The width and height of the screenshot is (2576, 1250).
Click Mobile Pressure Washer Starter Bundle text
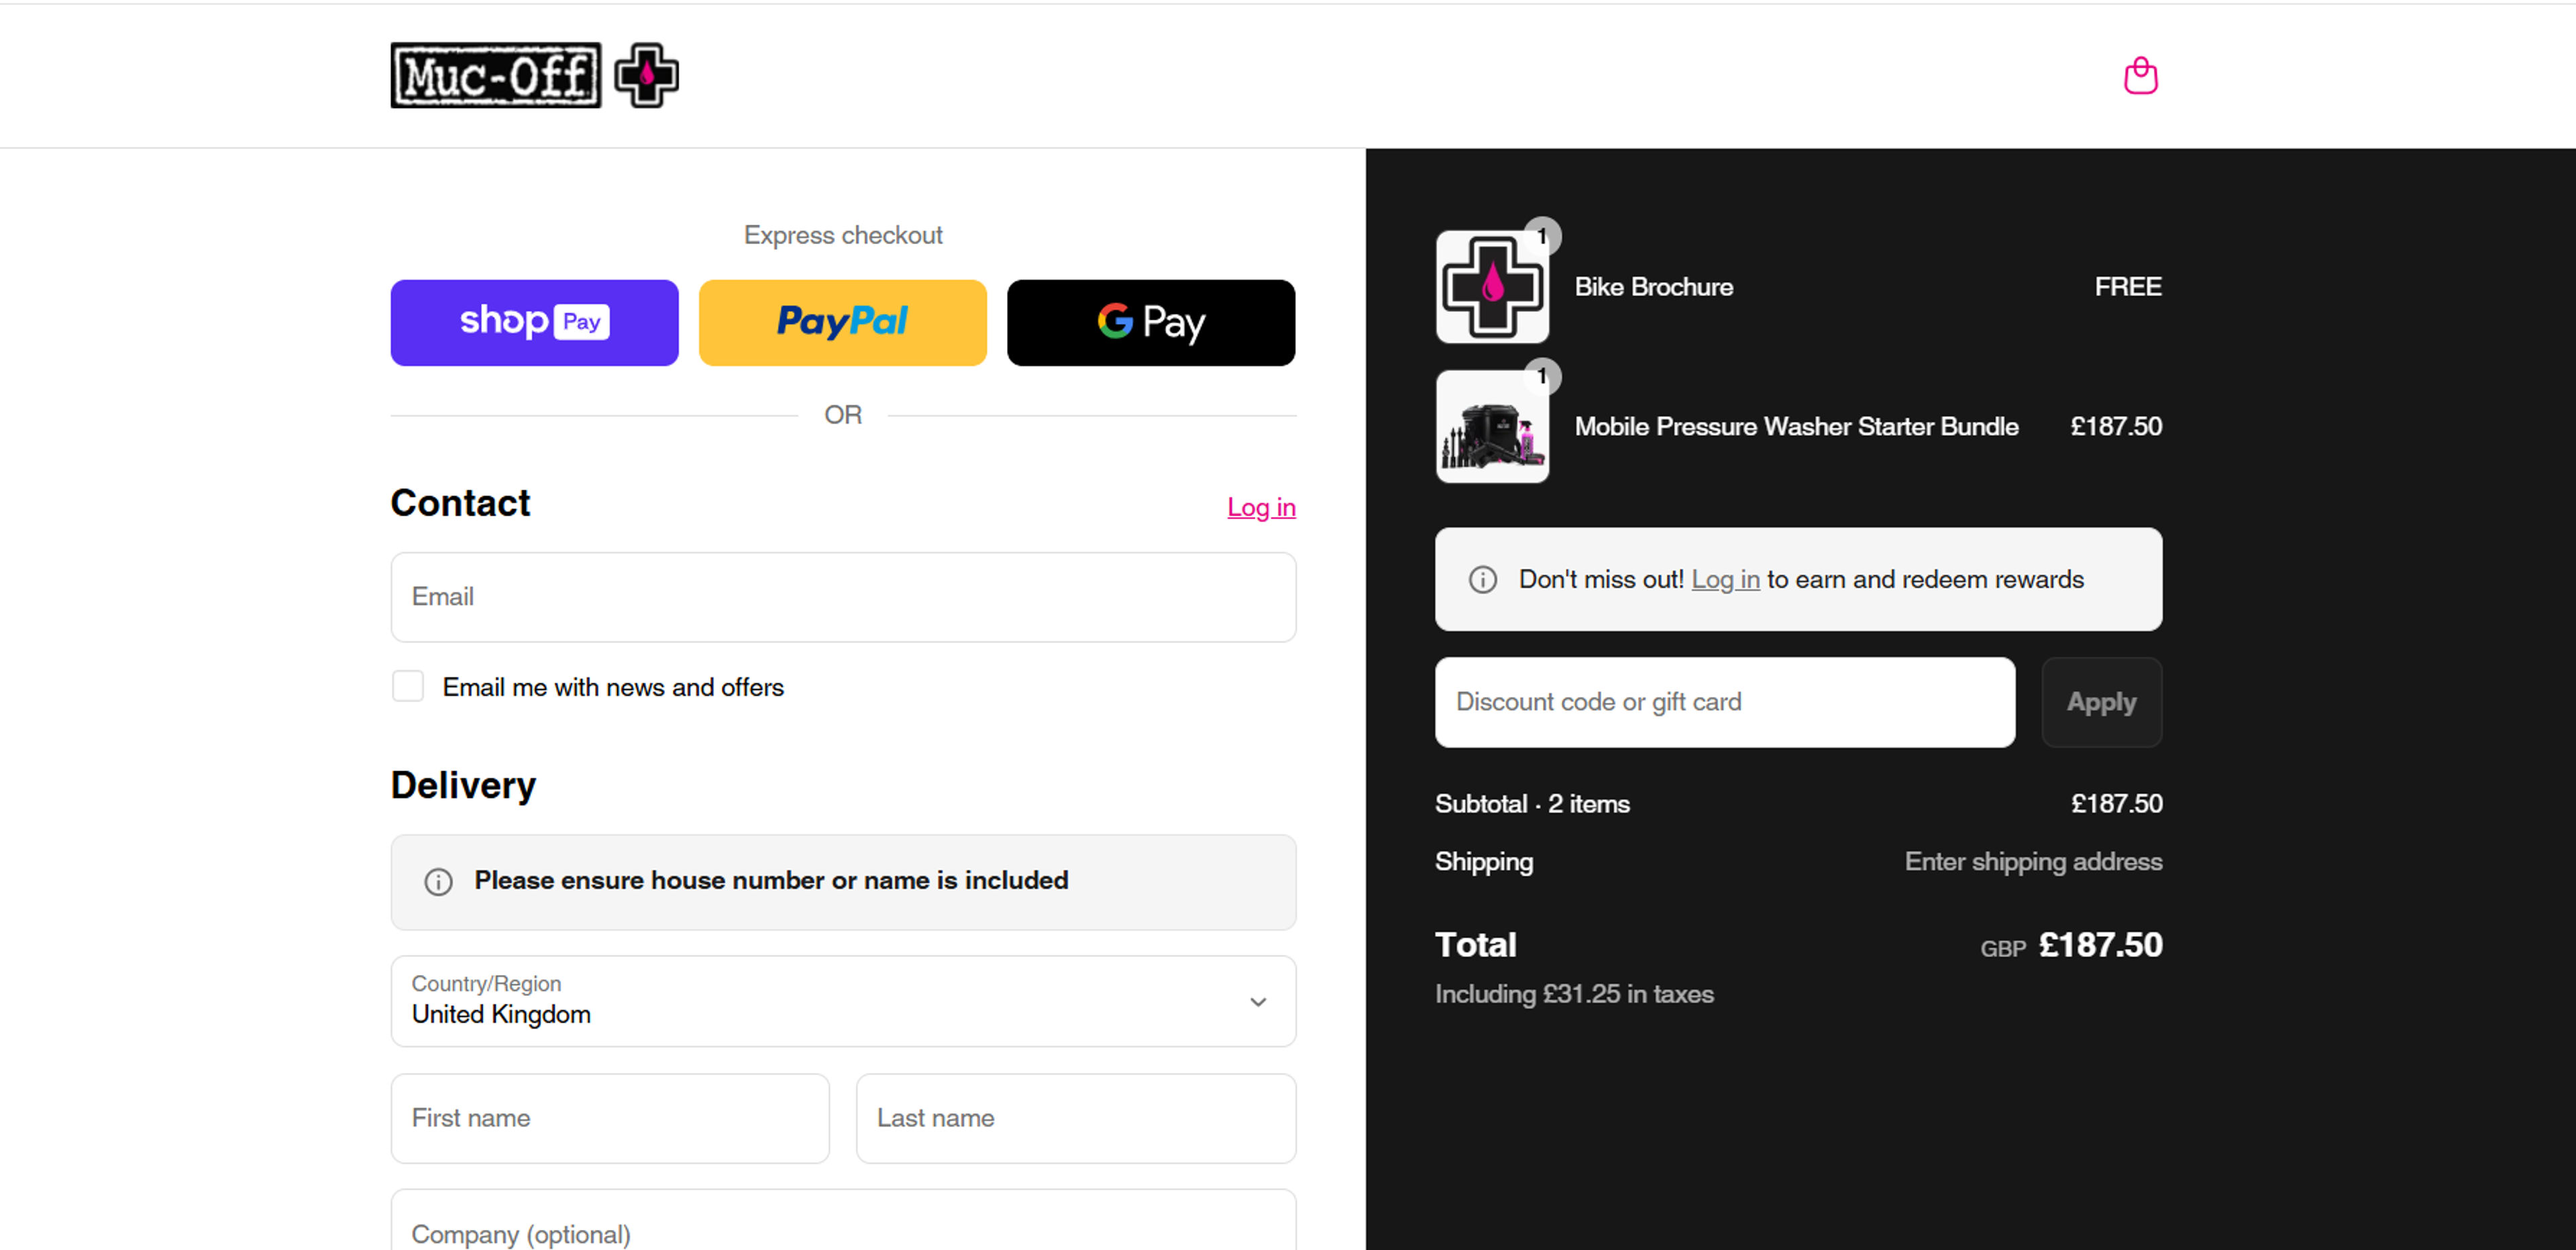tap(1796, 427)
